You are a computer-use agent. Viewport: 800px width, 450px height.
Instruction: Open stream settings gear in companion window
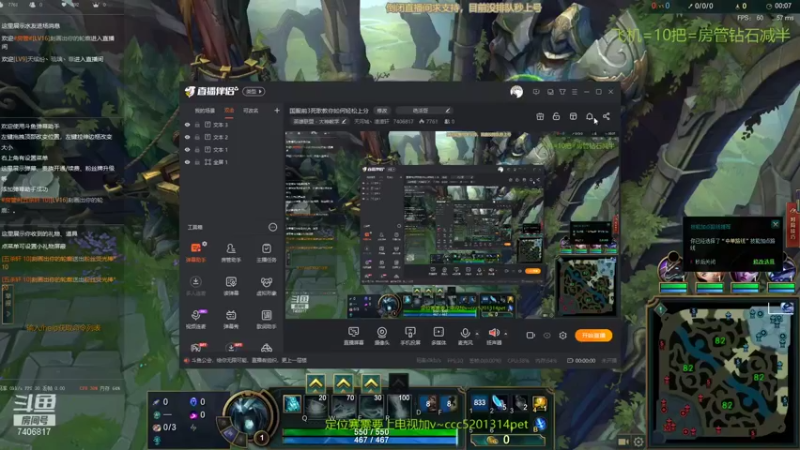[563, 336]
